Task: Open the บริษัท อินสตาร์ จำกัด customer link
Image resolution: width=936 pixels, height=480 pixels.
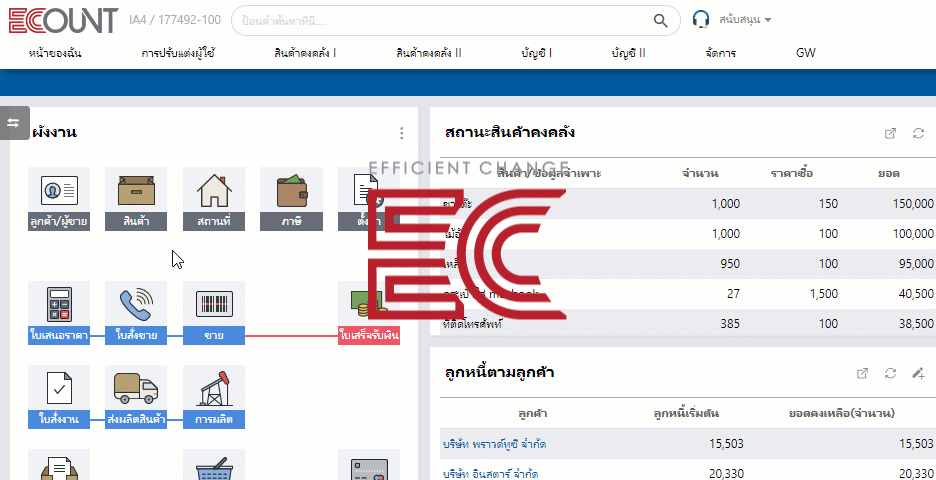Action: click(x=491, y=474)
